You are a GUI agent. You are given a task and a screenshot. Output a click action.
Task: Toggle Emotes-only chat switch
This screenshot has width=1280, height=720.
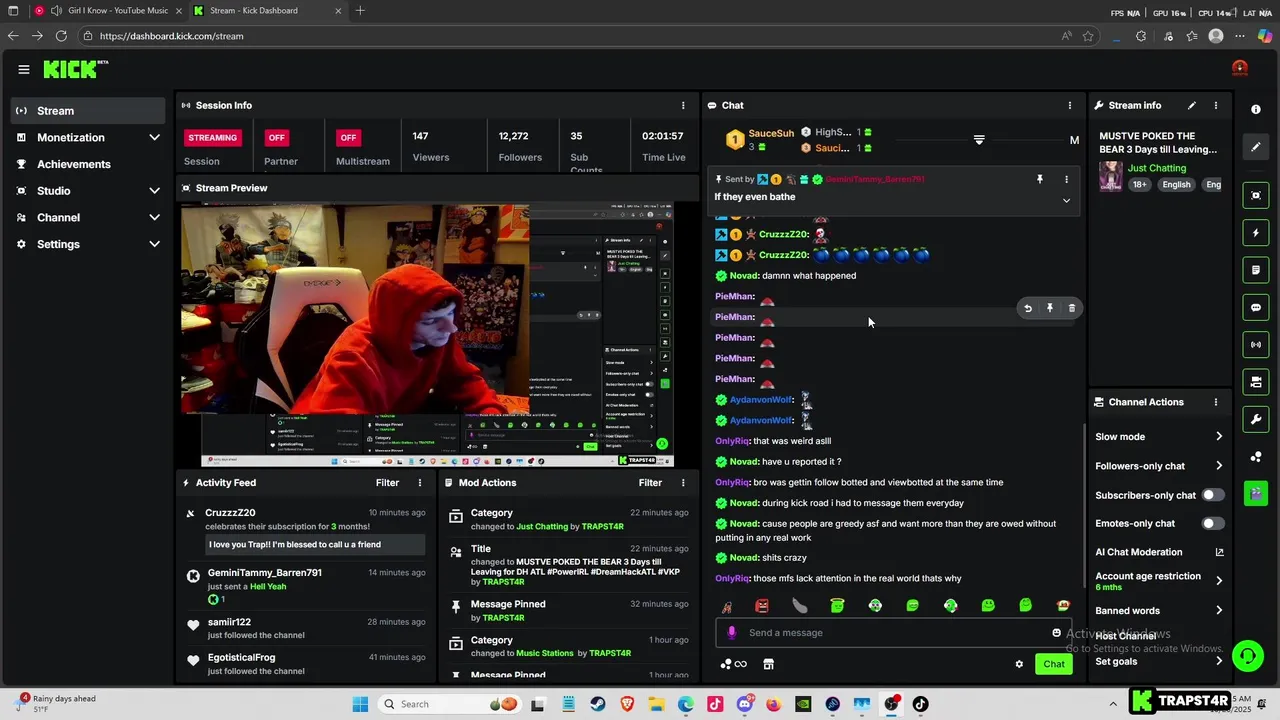1213,523
